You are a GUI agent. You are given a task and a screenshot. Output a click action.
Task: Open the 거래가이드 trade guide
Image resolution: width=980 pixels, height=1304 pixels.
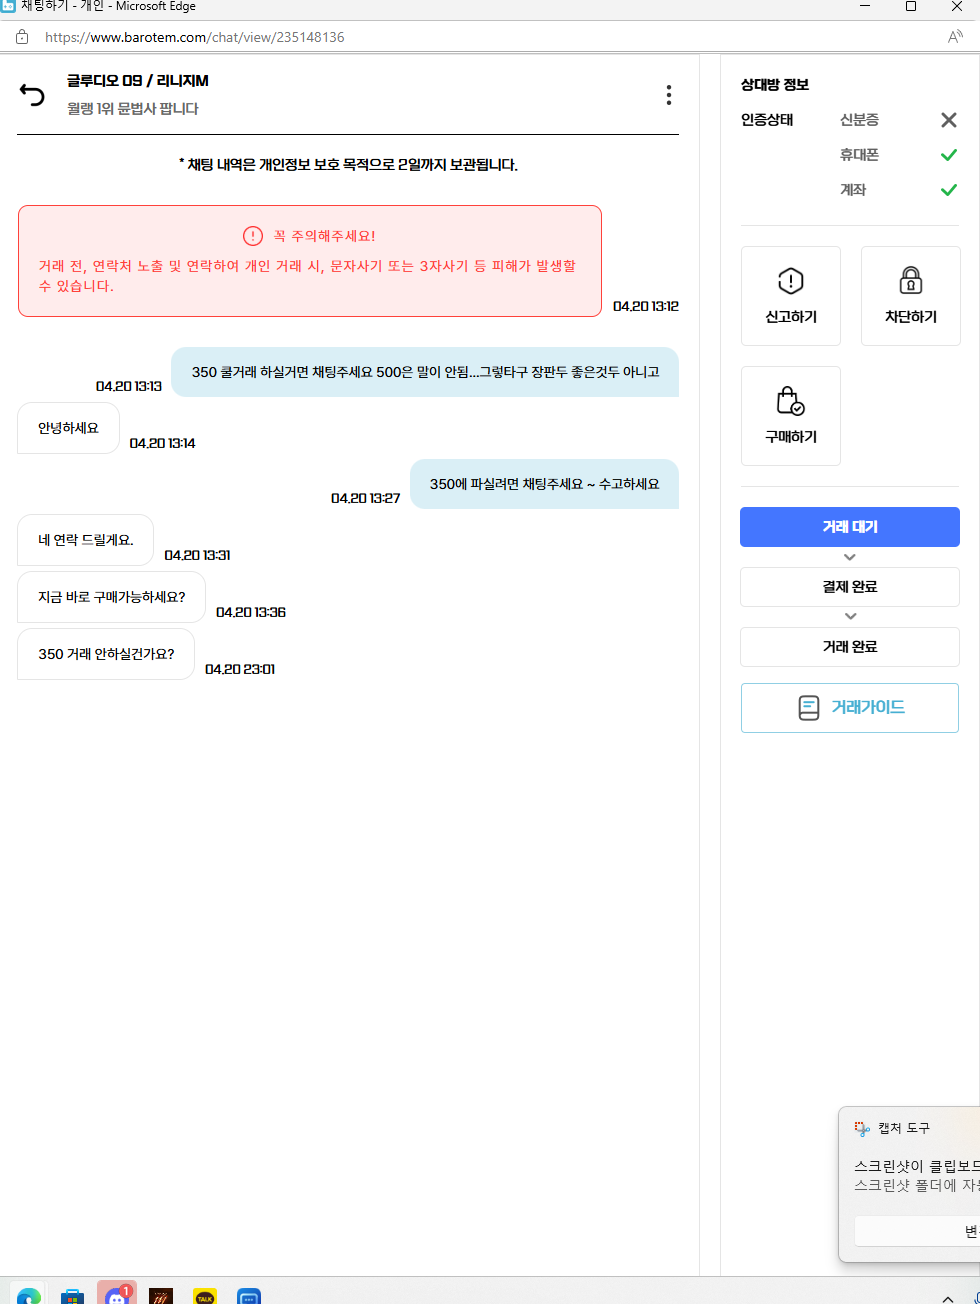849,707
